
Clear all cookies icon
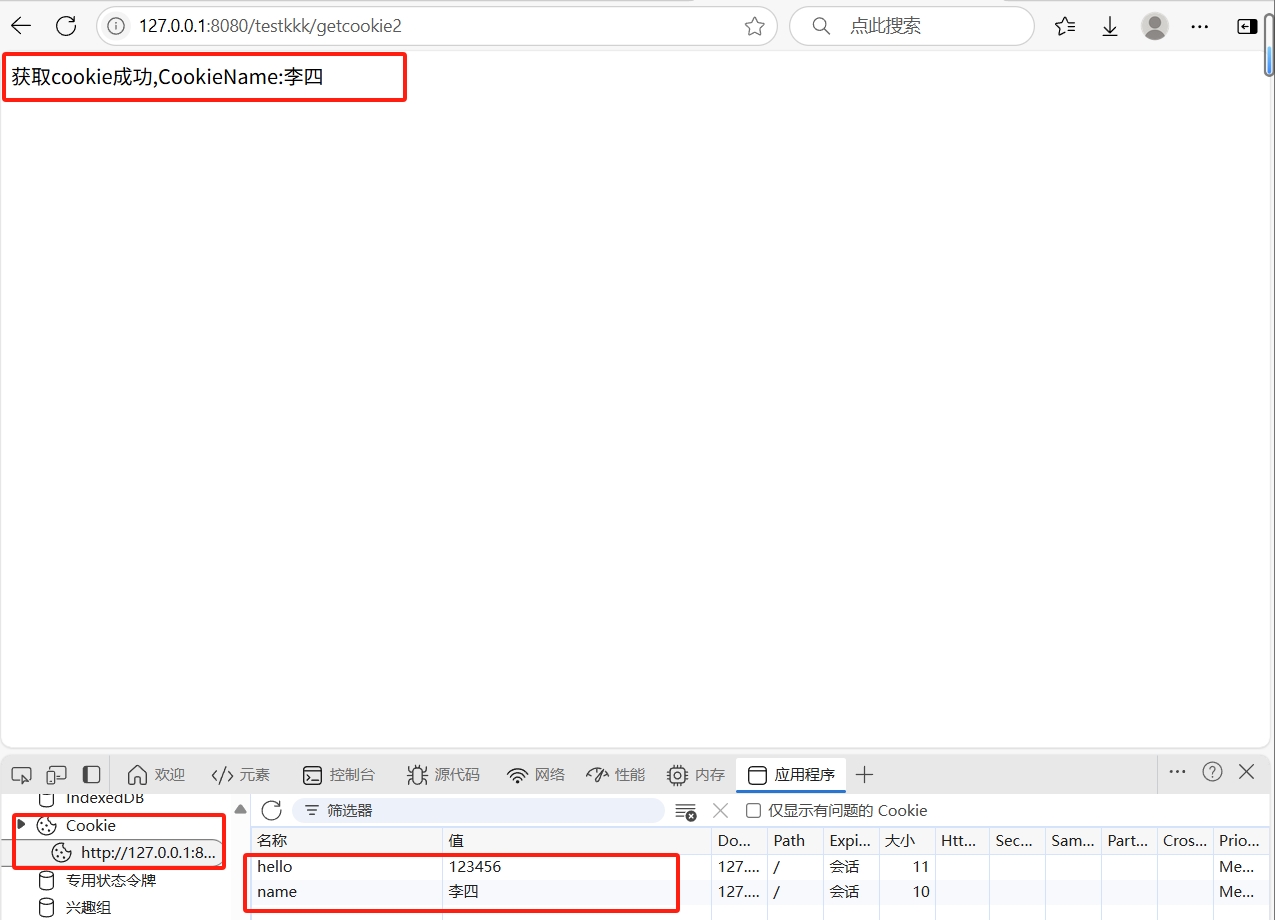(685, 811)
